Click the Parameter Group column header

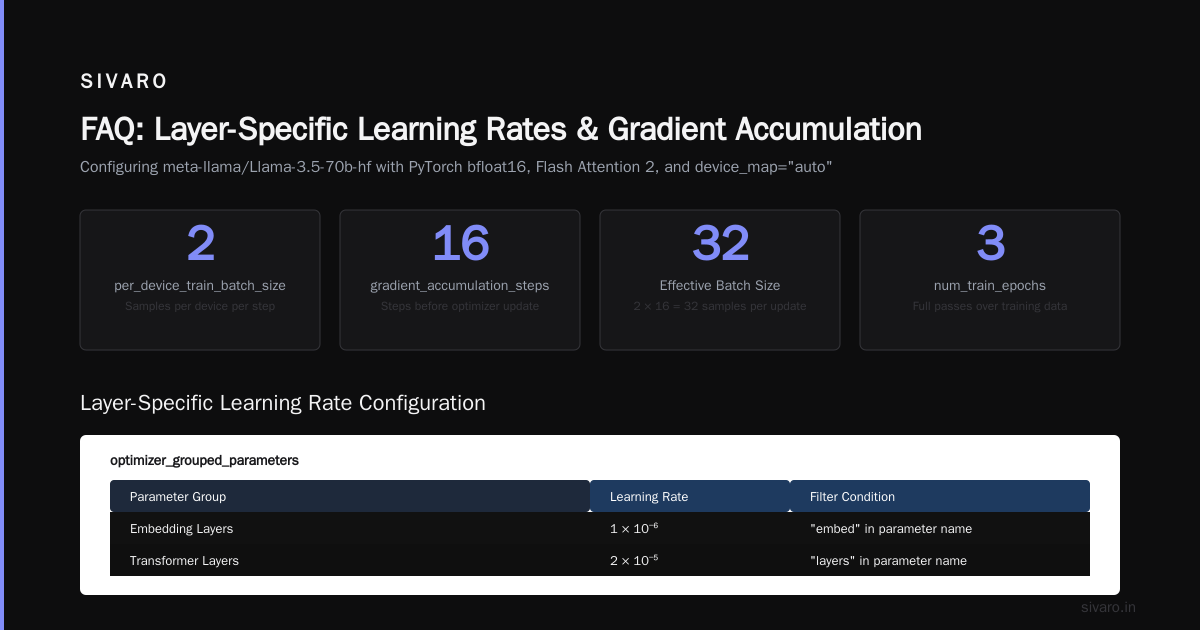[x=350, y=496]
